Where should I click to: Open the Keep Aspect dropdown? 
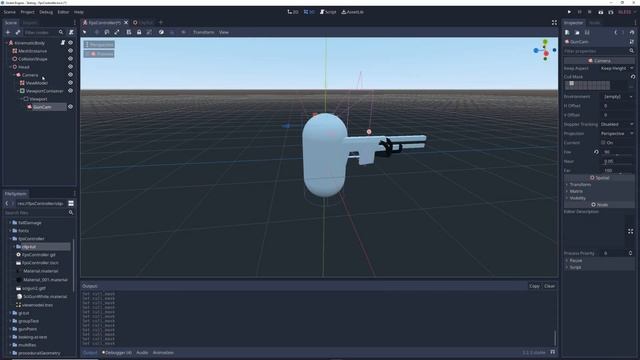click(617, 68)
